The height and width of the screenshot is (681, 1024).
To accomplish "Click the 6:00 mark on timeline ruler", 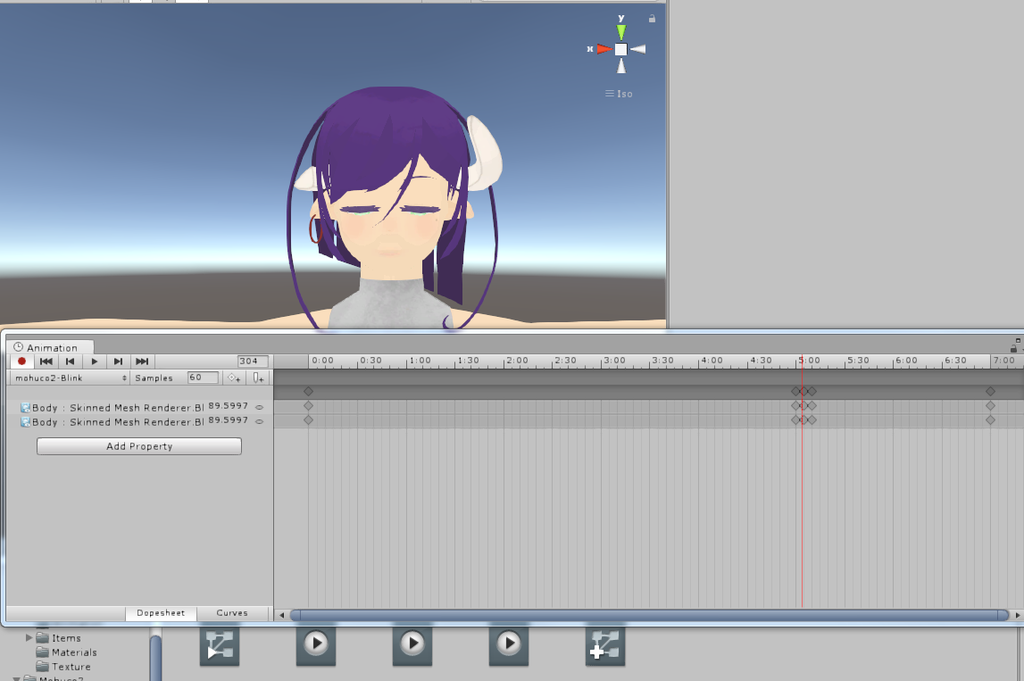I will 906,360.
